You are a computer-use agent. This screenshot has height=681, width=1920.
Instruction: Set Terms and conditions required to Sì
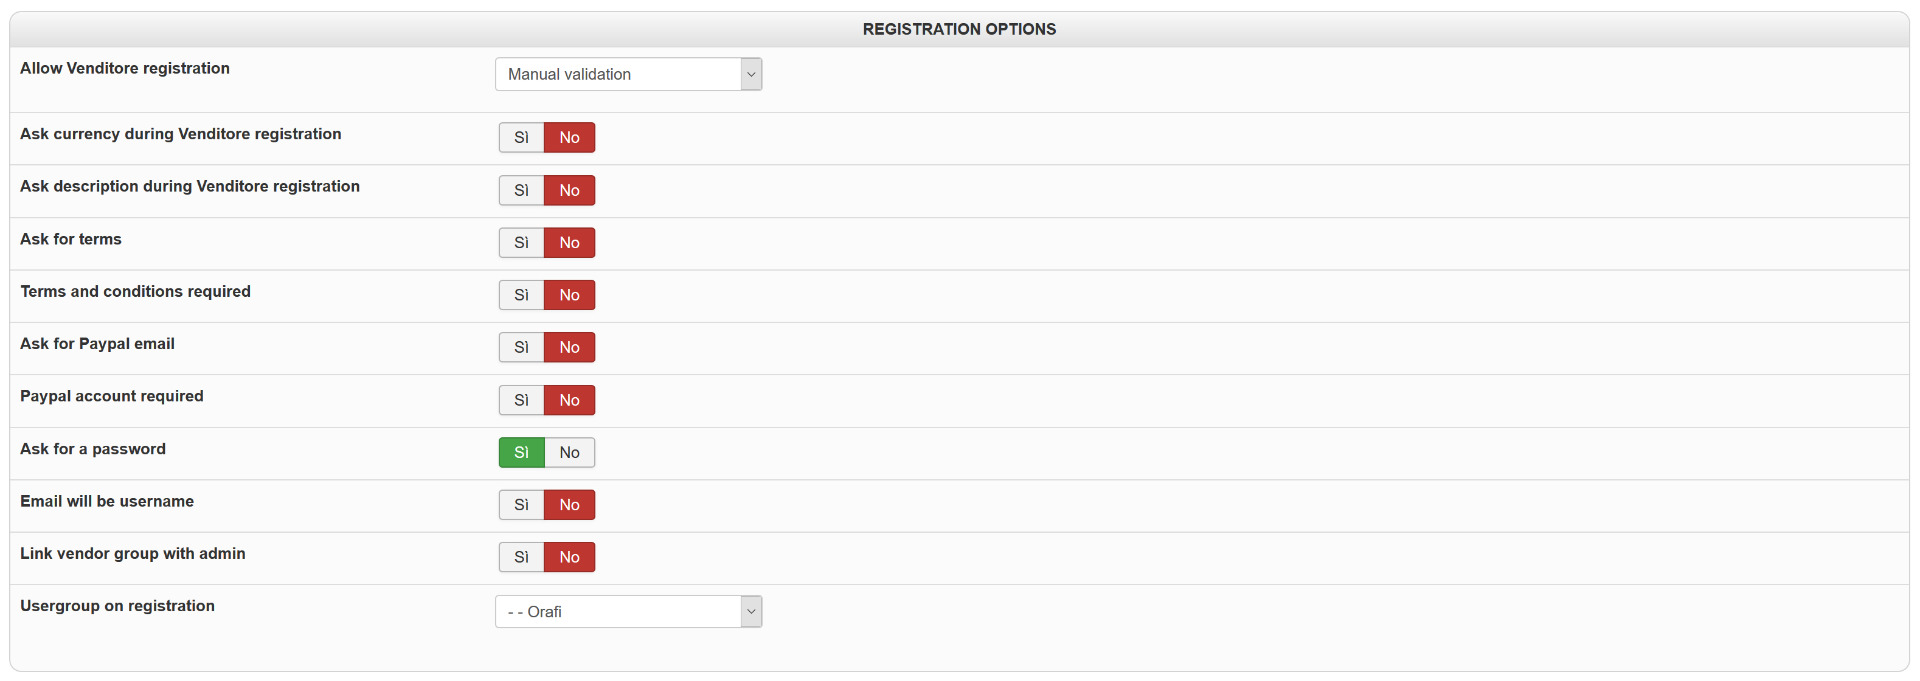pos(521,295)
